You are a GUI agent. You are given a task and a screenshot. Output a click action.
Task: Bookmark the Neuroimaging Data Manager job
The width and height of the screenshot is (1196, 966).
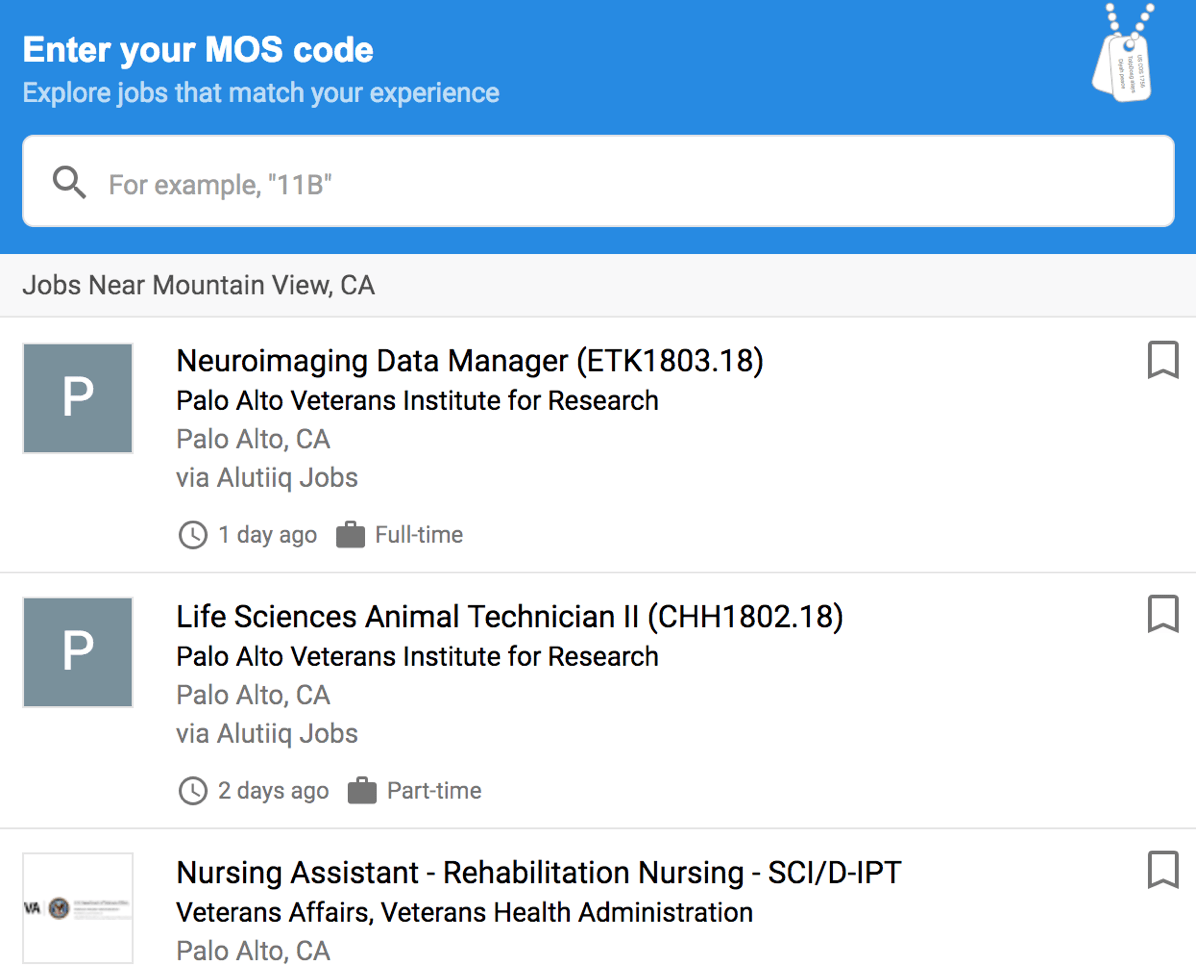pyautogui.click(x=1163, y=360)
